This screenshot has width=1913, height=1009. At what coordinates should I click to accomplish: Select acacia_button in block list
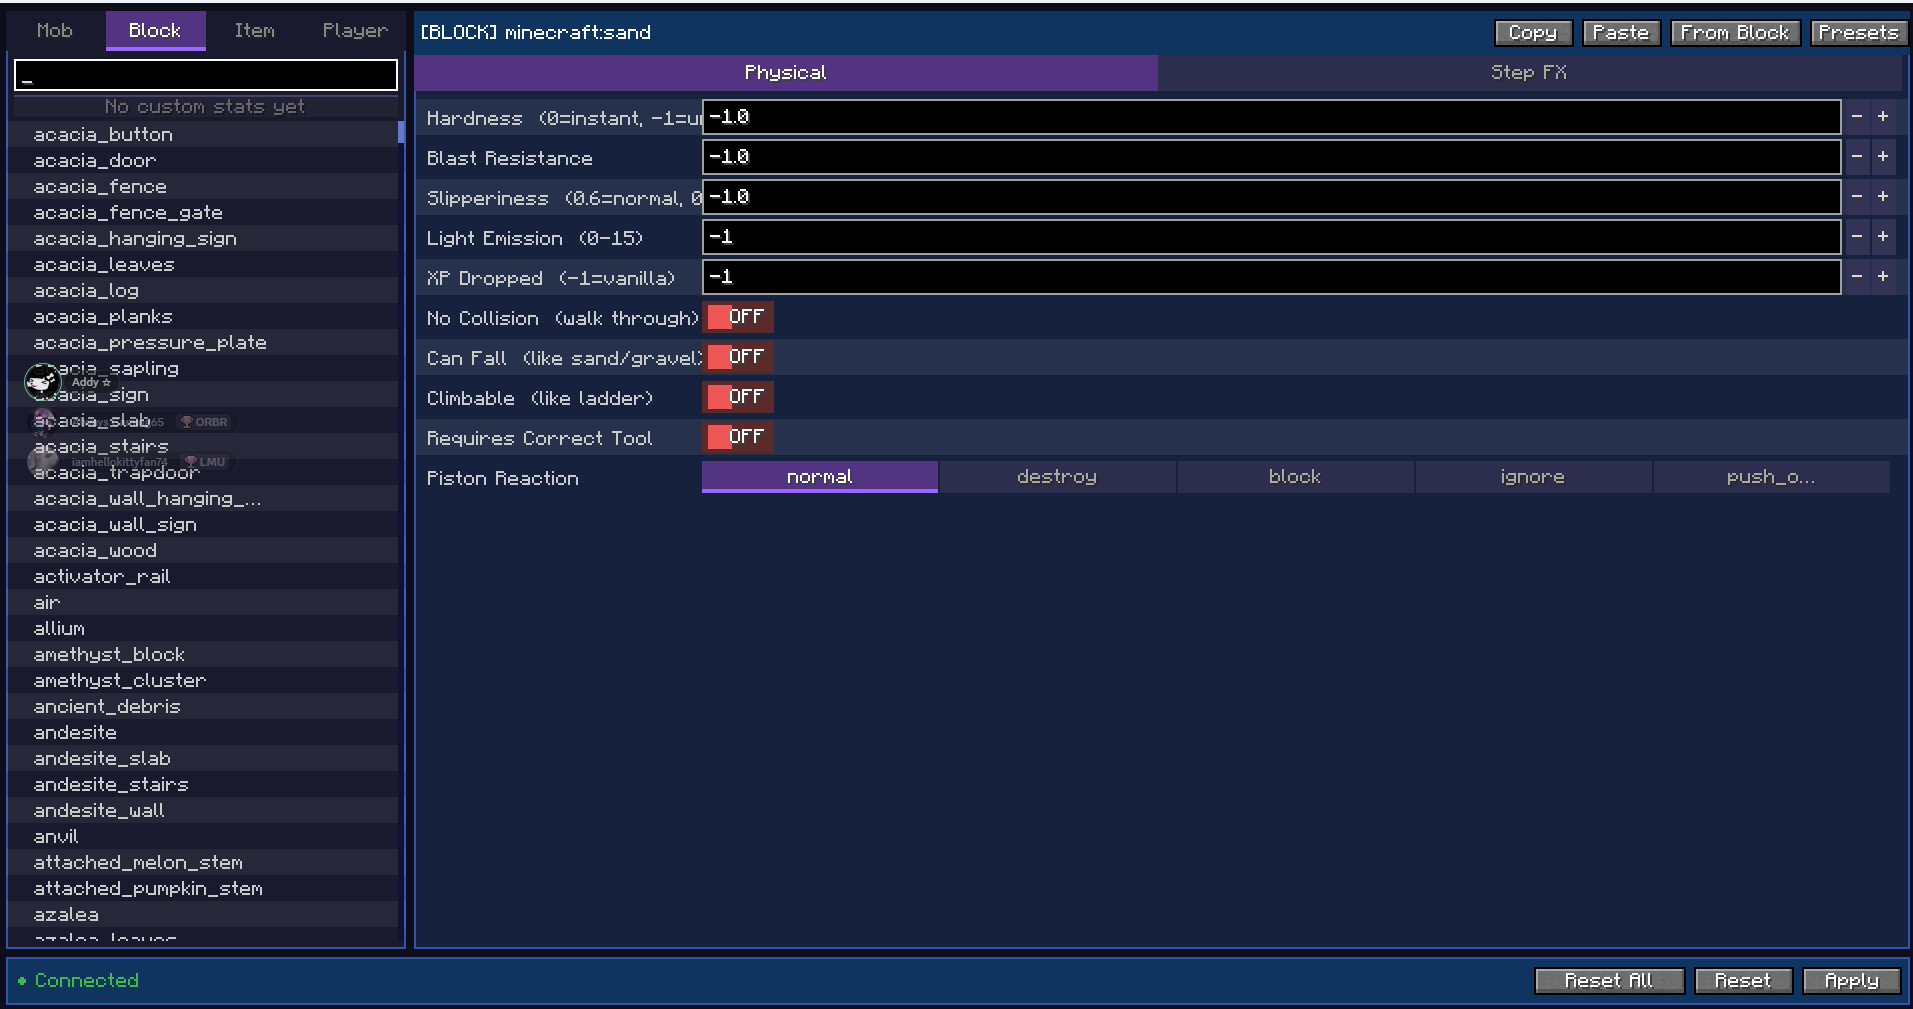pyautogui.click(x=203, y=134)
